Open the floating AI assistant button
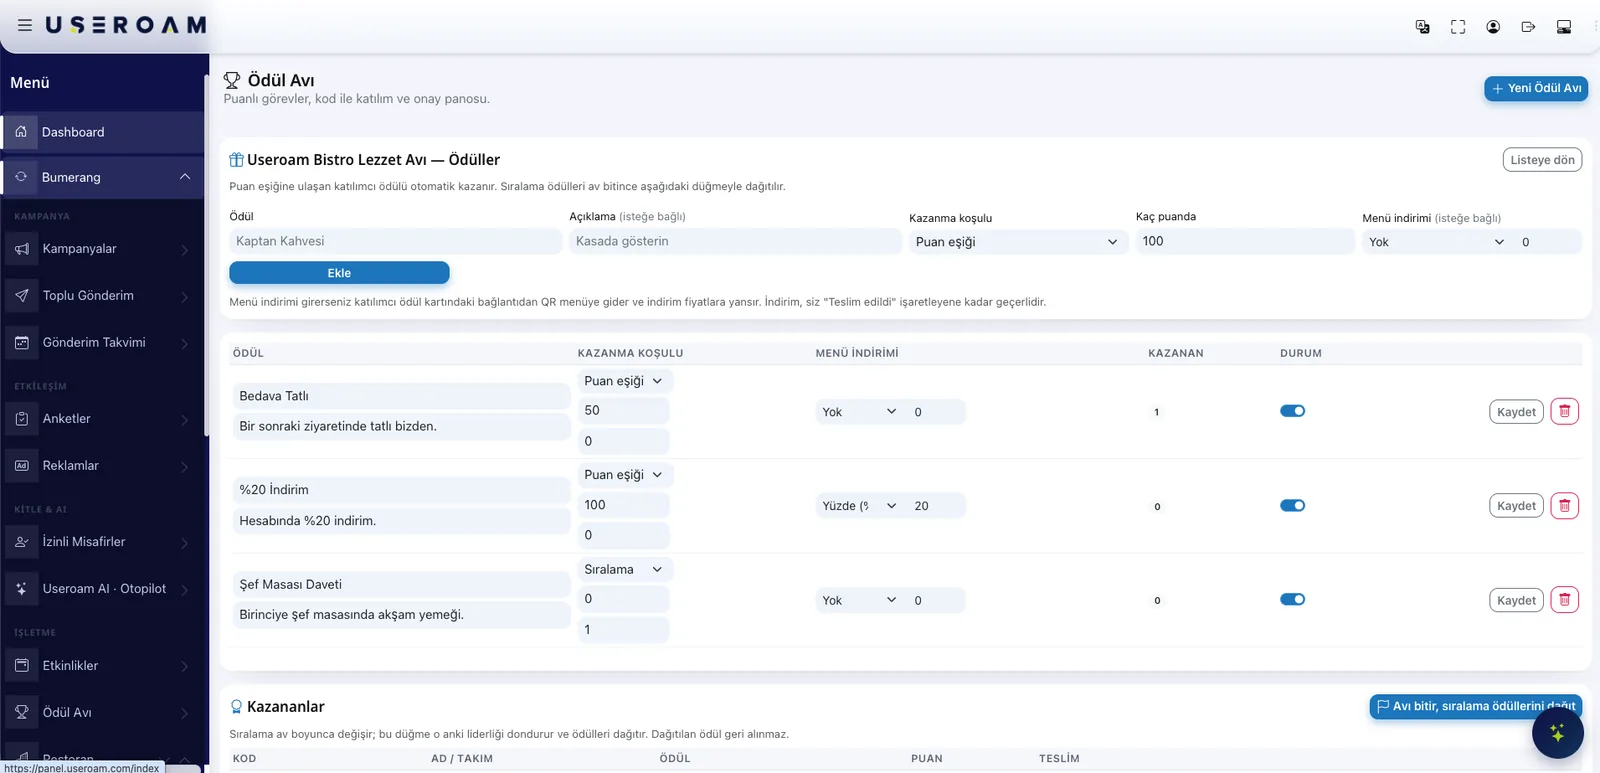Image resolution: width=1600 pixels, height=773 pixels. tap(1557, 734)
